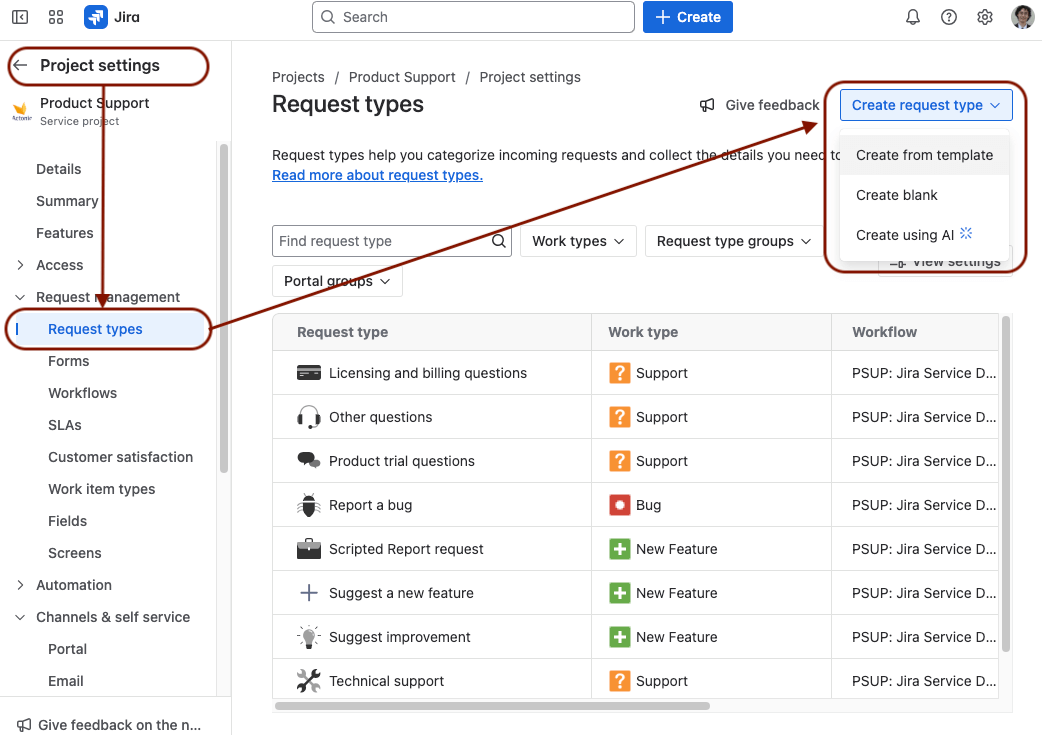Open Portal under Channels & self service
This screenshot has width=1042, height=735.
[67, 649]
